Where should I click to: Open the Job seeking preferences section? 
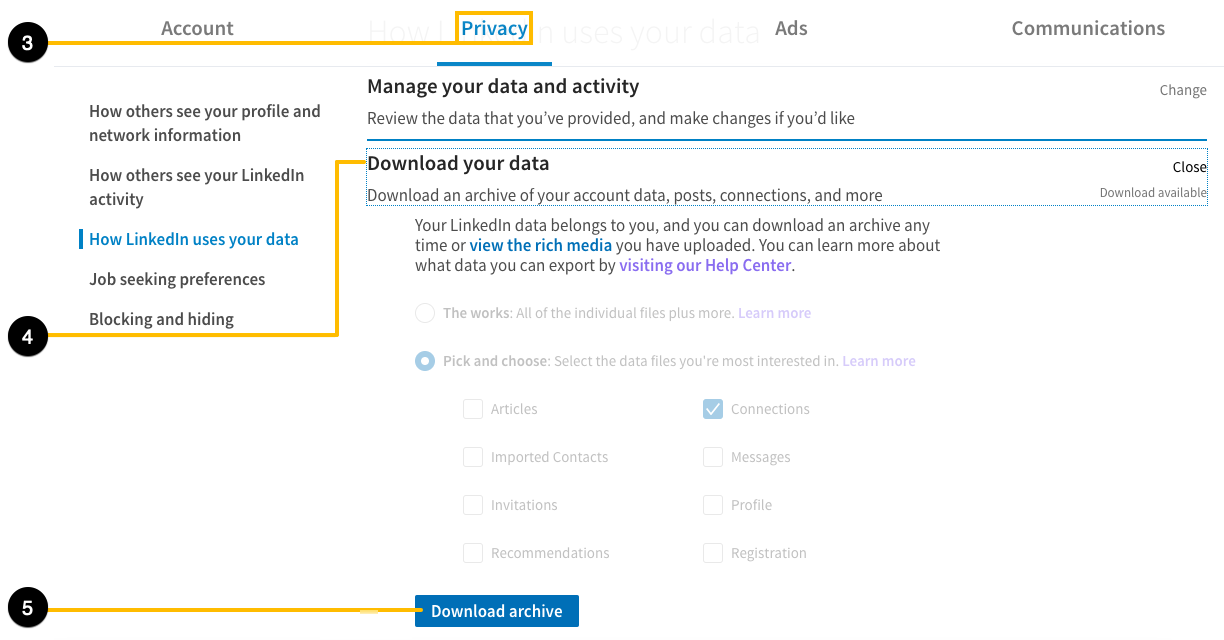177,279
